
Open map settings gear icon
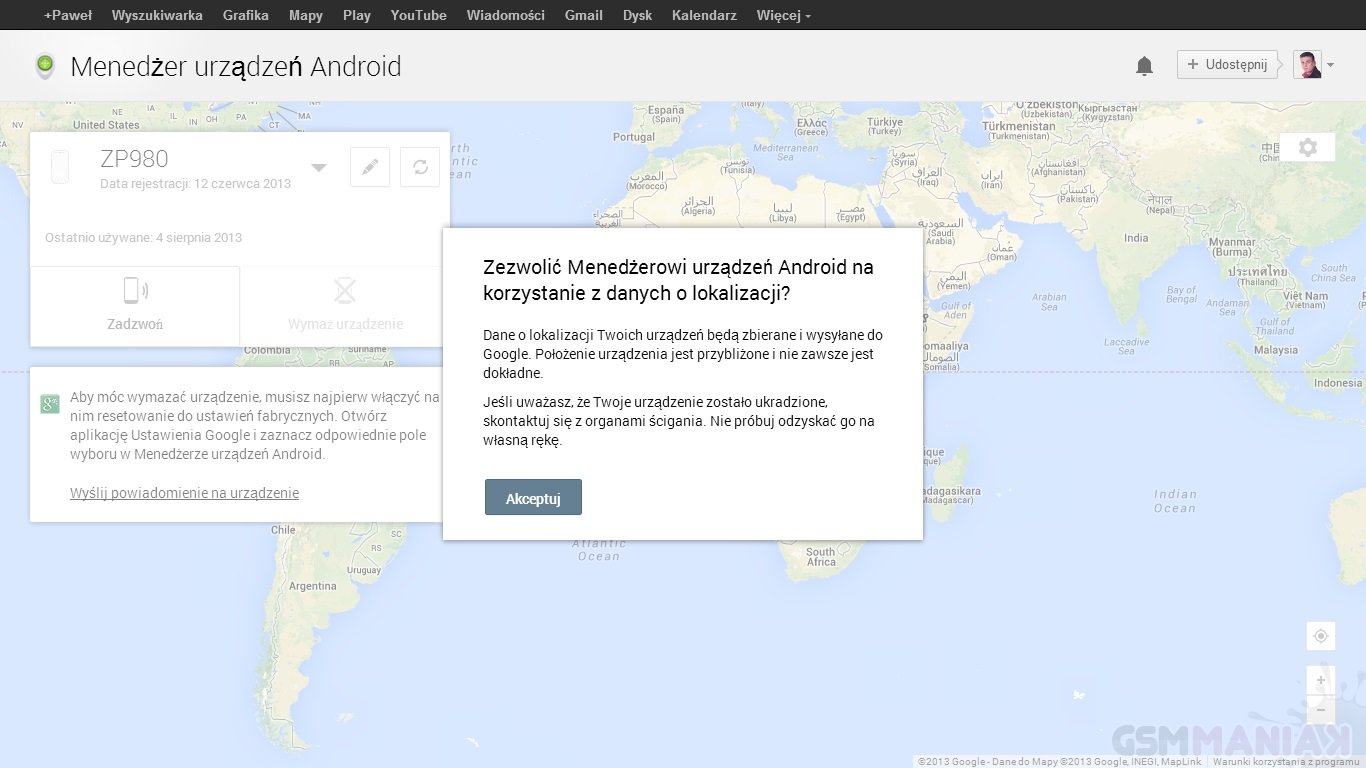(x=1307, y=148)
